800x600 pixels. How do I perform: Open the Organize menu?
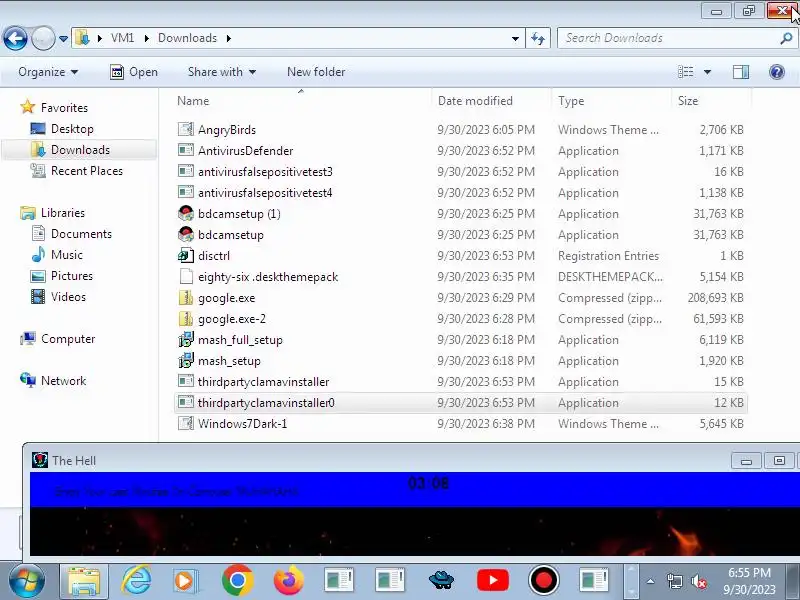[x=48, y=72]
